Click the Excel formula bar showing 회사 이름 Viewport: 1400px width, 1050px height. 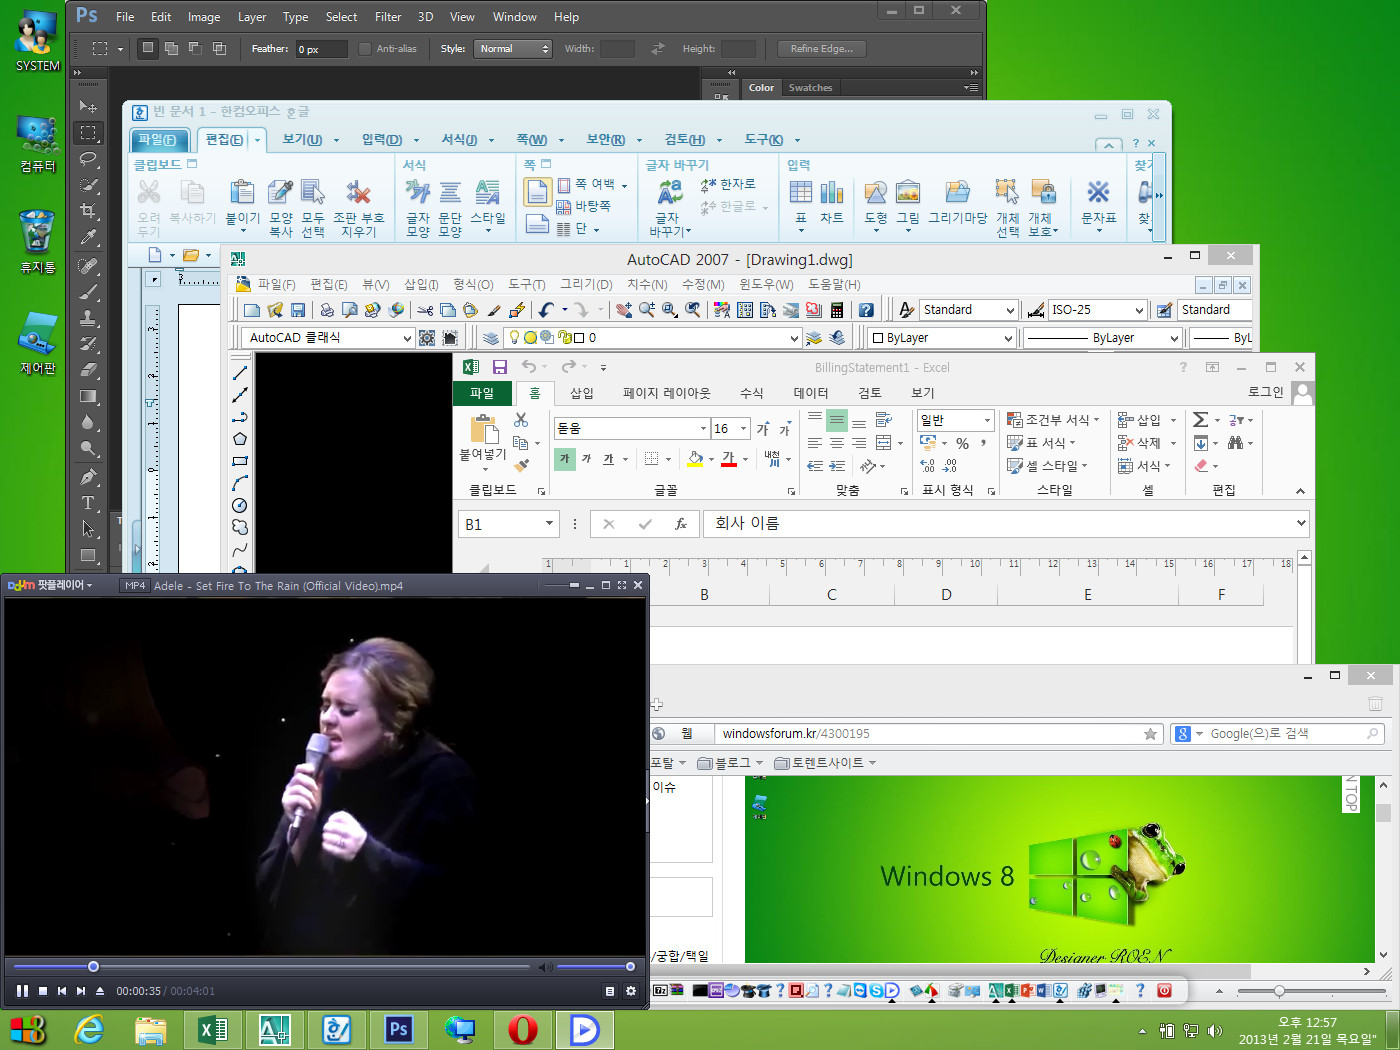1000,523
